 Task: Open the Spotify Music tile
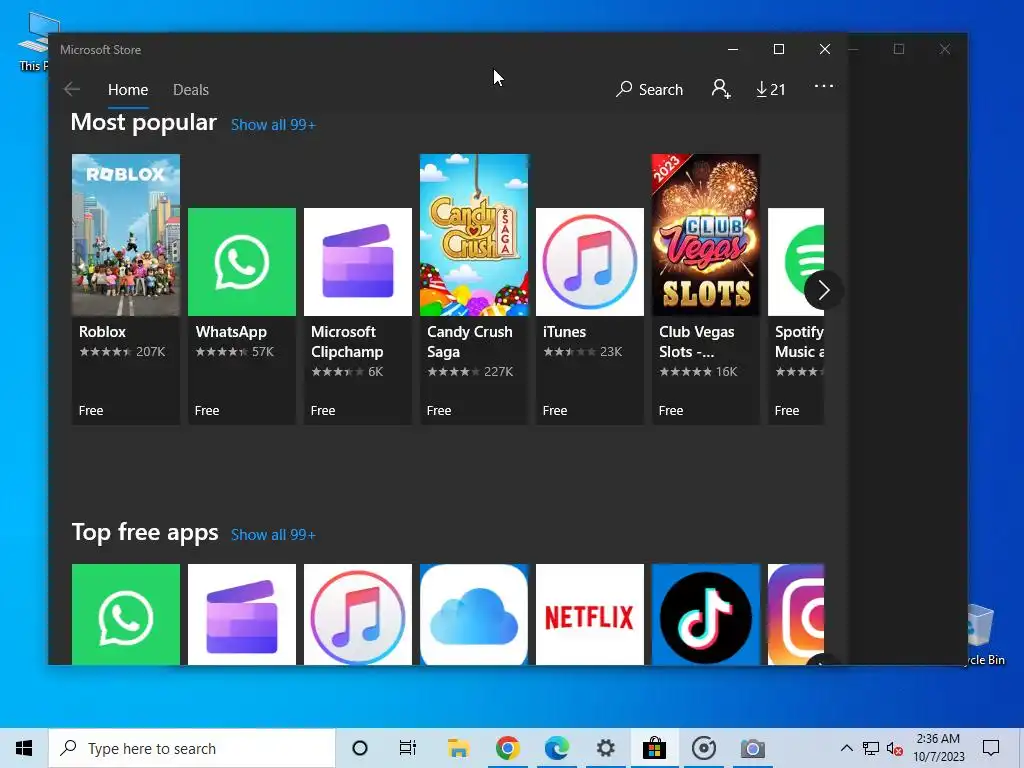796,316
